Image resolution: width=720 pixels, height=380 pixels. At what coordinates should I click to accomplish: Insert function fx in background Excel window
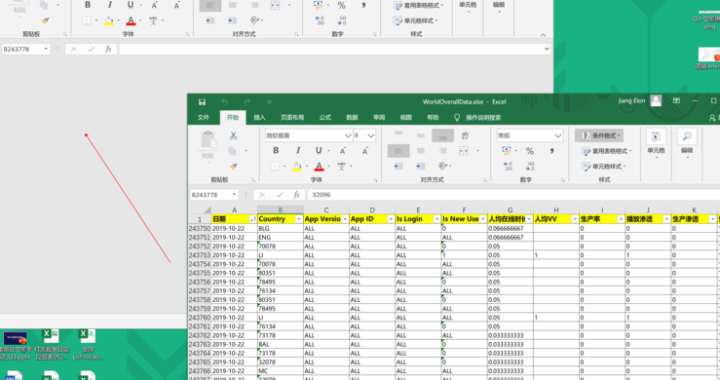pyautogui.click(x=108, y=49)
